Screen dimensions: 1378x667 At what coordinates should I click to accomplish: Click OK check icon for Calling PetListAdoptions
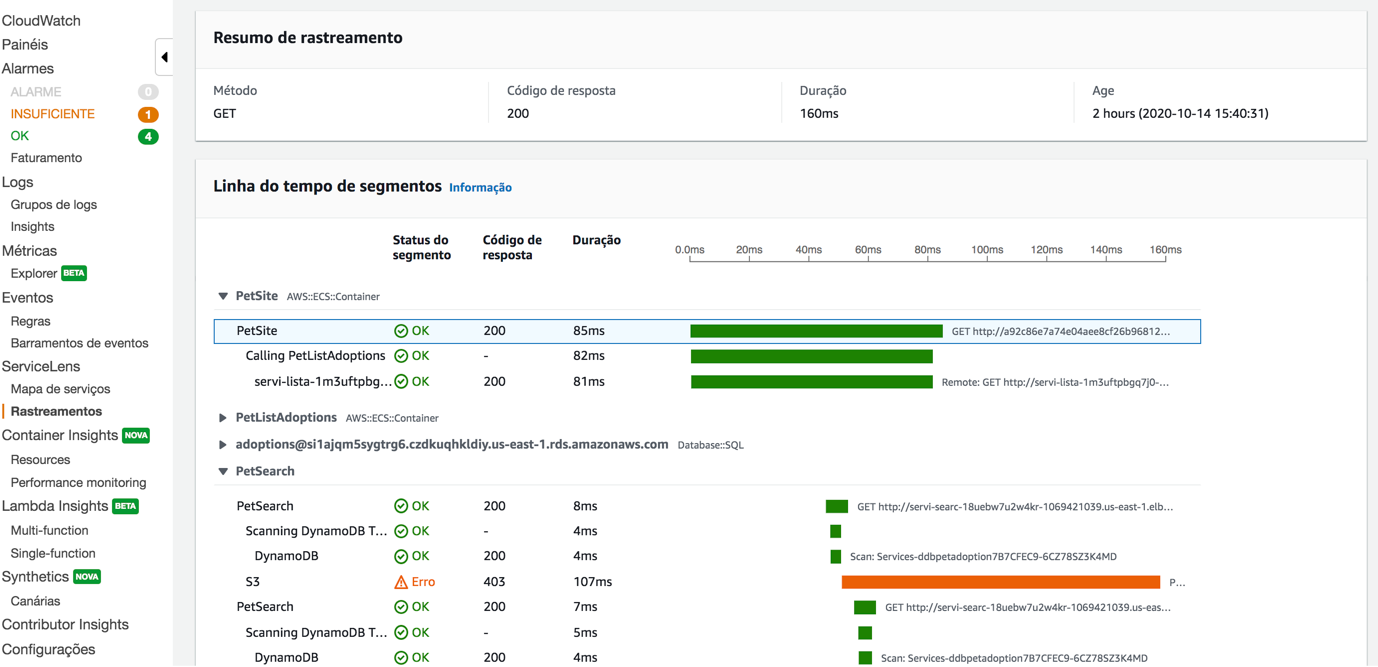pos(401,356)
